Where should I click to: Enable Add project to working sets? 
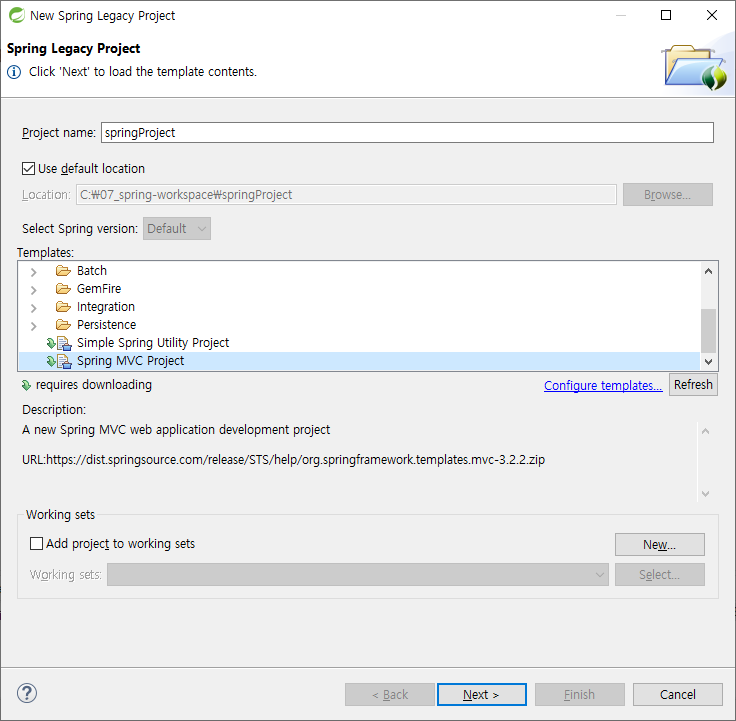click(36, 544)
